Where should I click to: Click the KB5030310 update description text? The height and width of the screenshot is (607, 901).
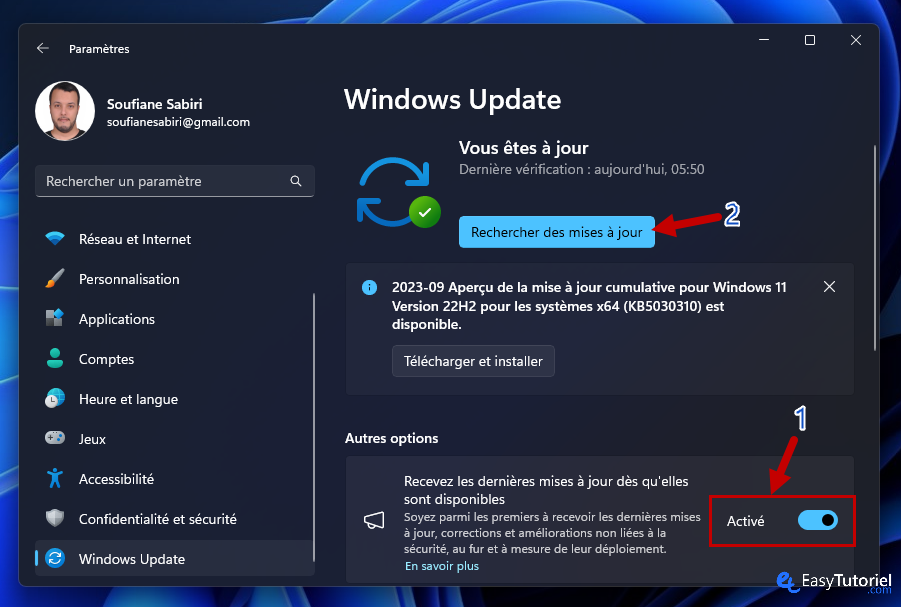coord(589,306)
